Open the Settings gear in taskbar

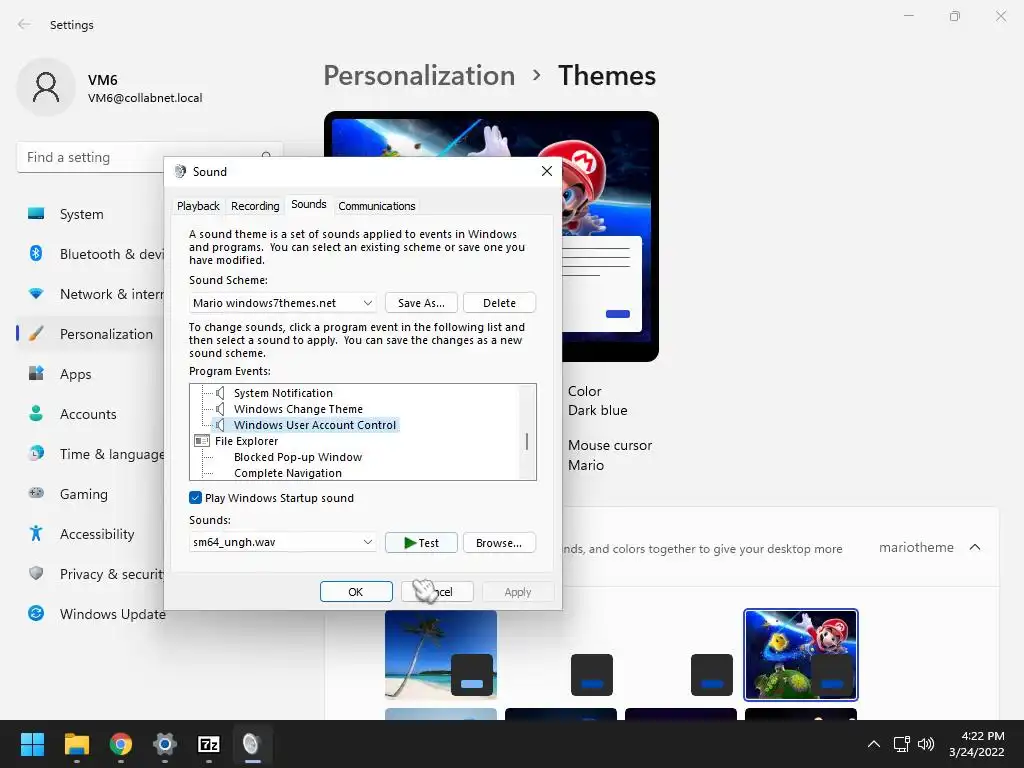pos(165,744)
